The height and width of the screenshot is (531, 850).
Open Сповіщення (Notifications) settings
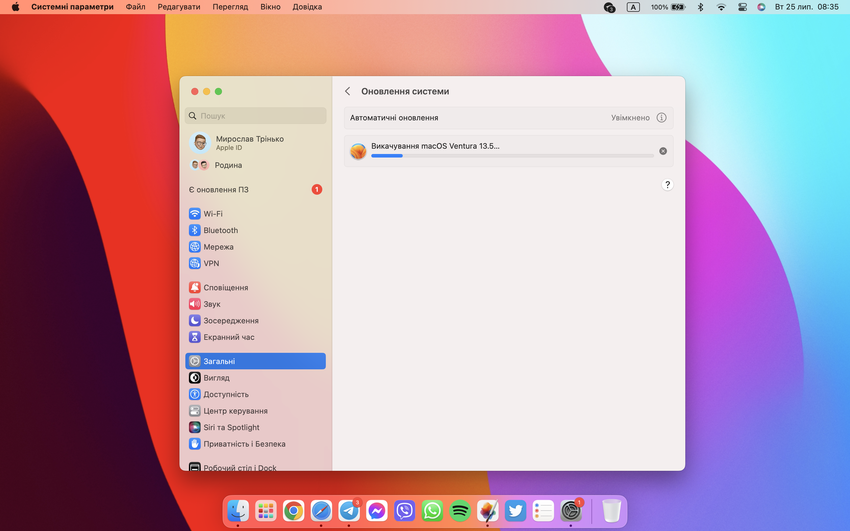tap(225, 287)
